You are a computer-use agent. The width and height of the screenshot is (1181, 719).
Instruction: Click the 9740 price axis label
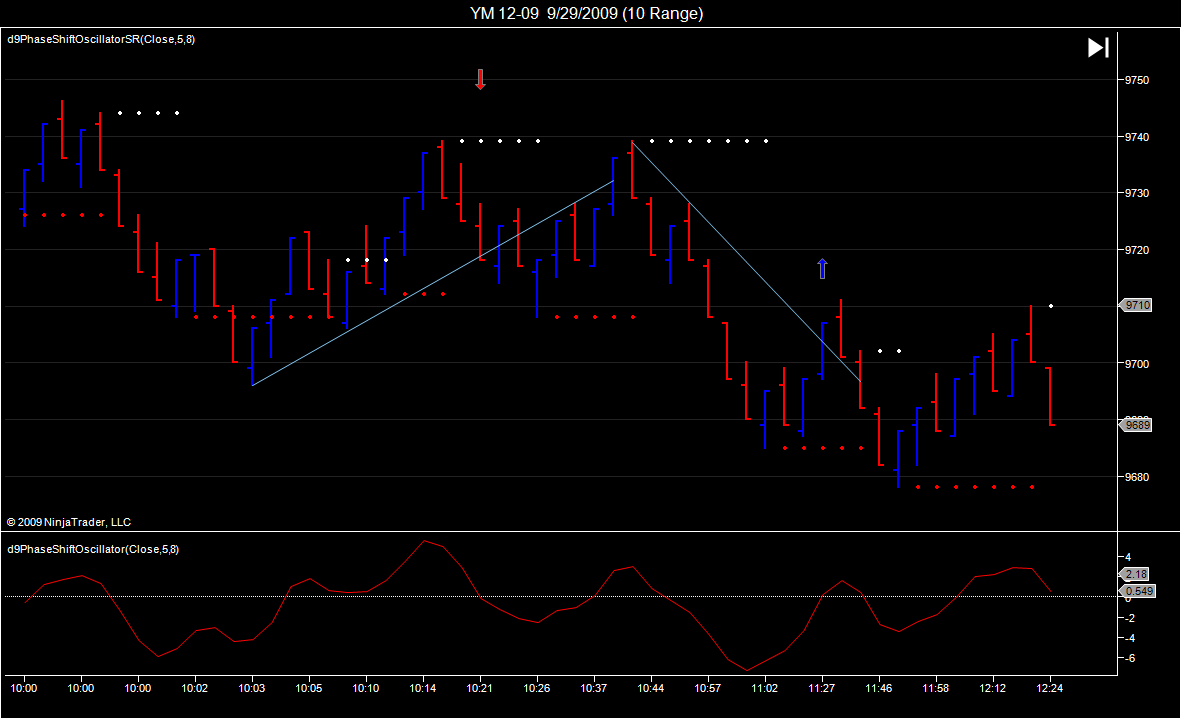[1137, 137]
